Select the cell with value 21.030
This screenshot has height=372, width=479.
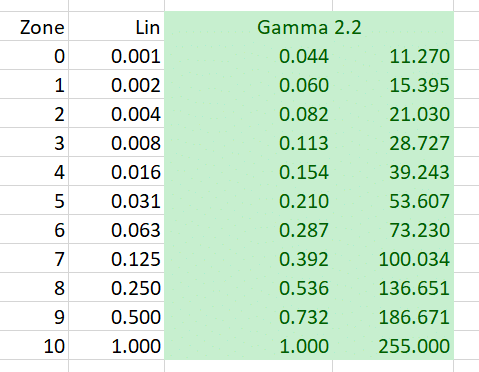393,113
